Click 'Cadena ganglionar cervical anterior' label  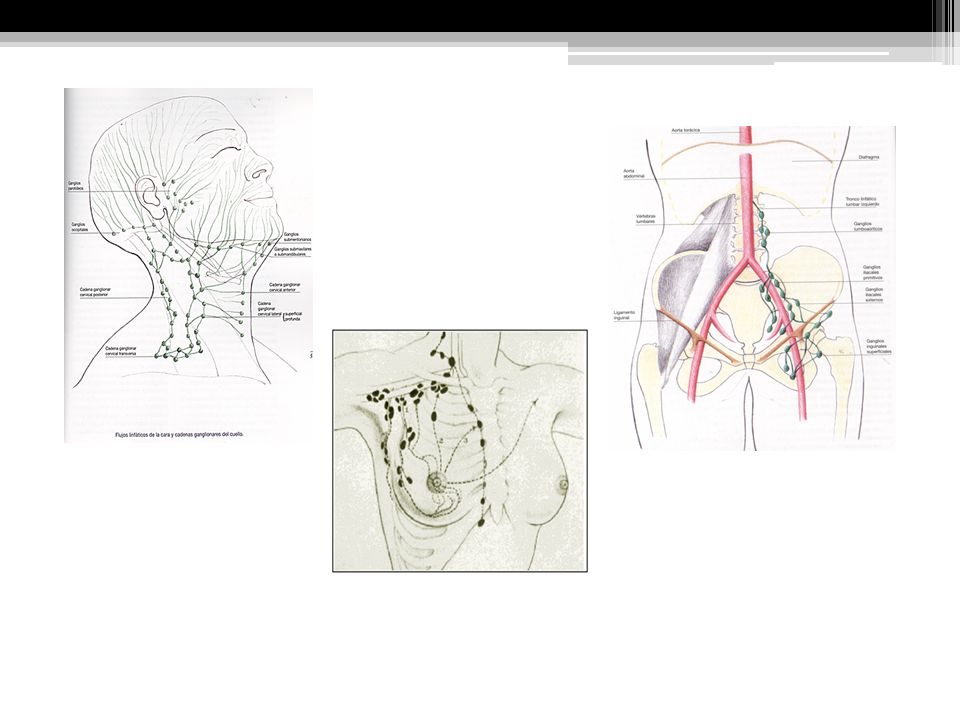[285, 287]
